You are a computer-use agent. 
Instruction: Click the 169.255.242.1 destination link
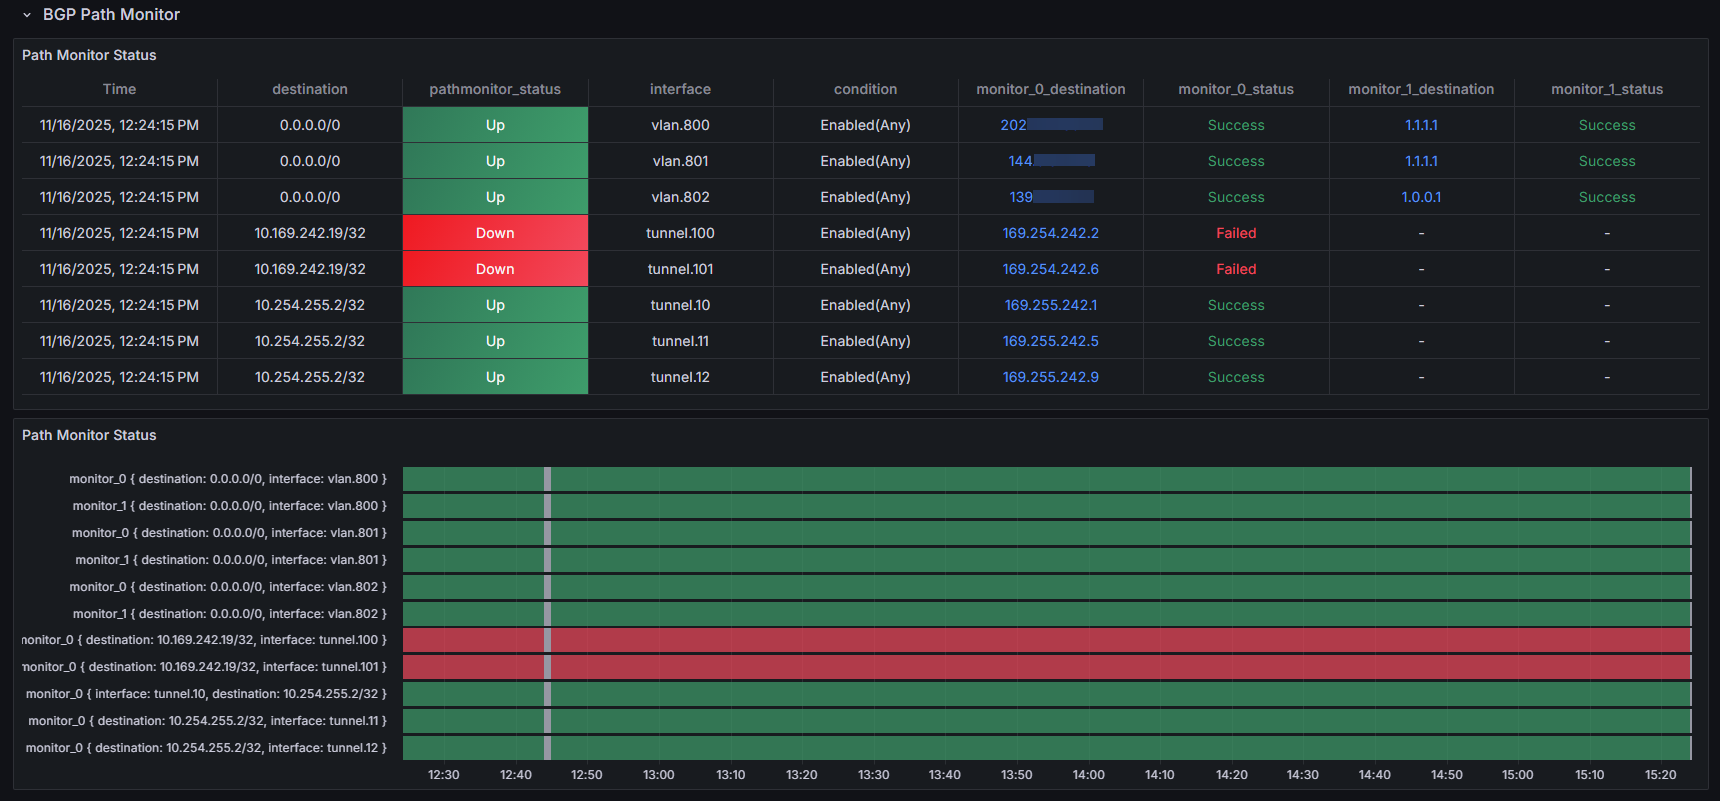coord(1050,305)
